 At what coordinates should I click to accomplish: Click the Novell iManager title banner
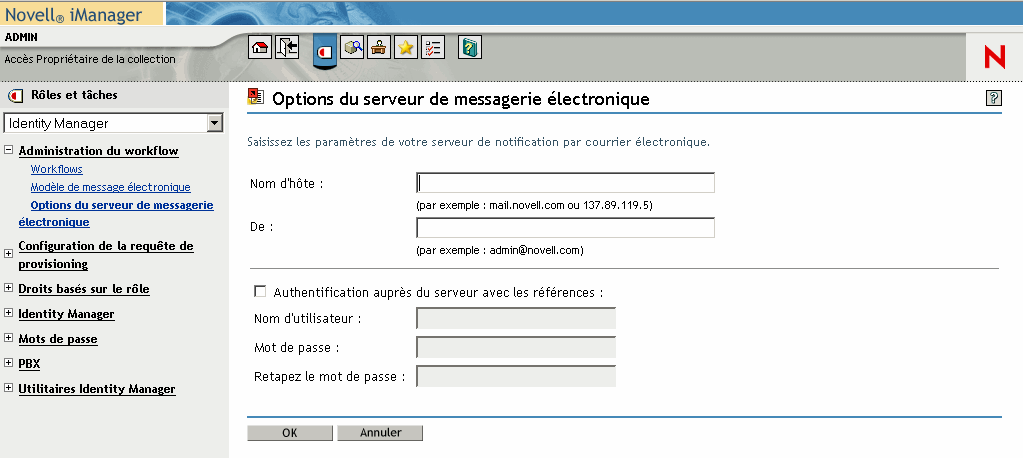74,14
